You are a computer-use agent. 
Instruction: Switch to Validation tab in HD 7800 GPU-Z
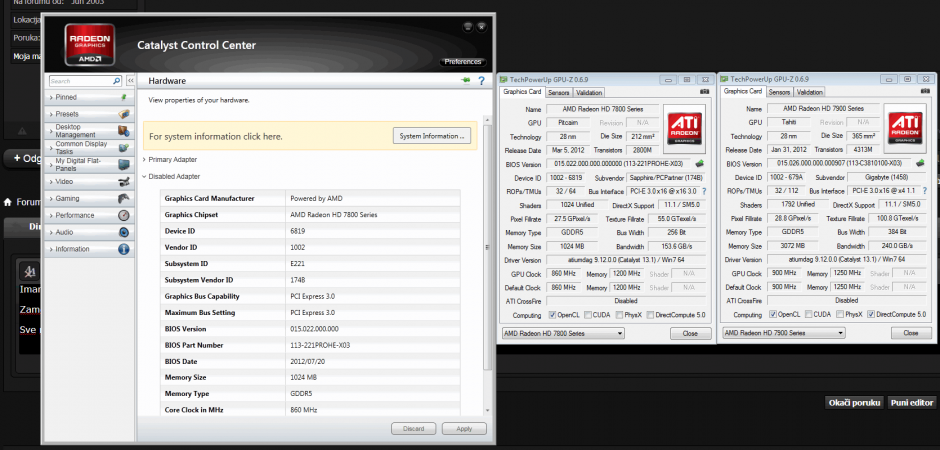[589, 93]
